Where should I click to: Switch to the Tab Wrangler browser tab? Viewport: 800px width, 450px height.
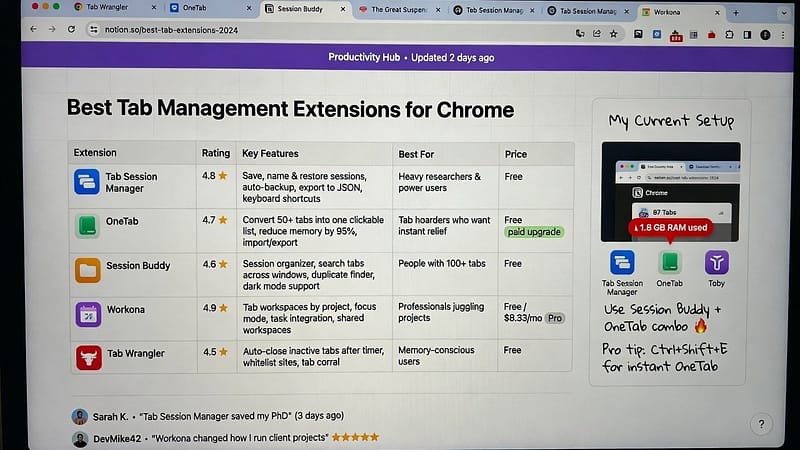tap(113, 7)
